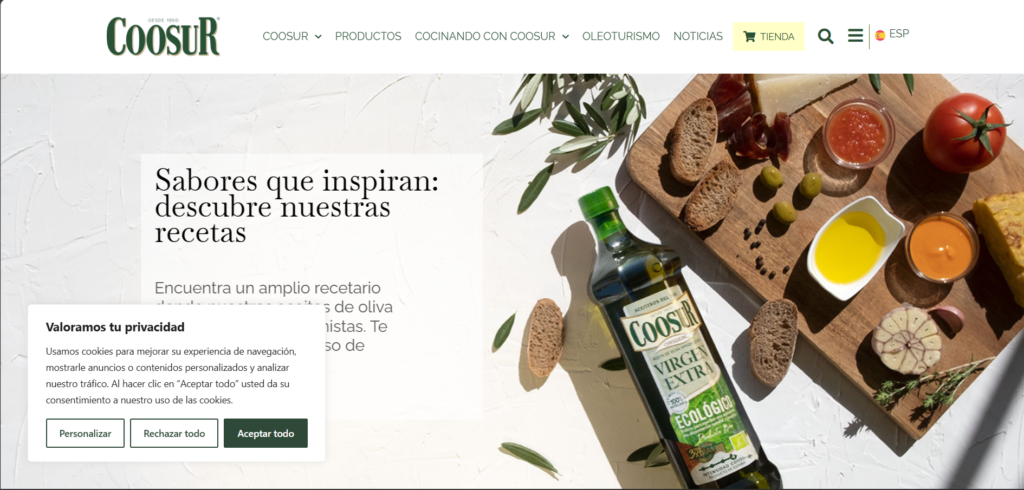1024x490 pixels.
Task: Click the COOSUR menu label
Action: (x=285, y=37)
